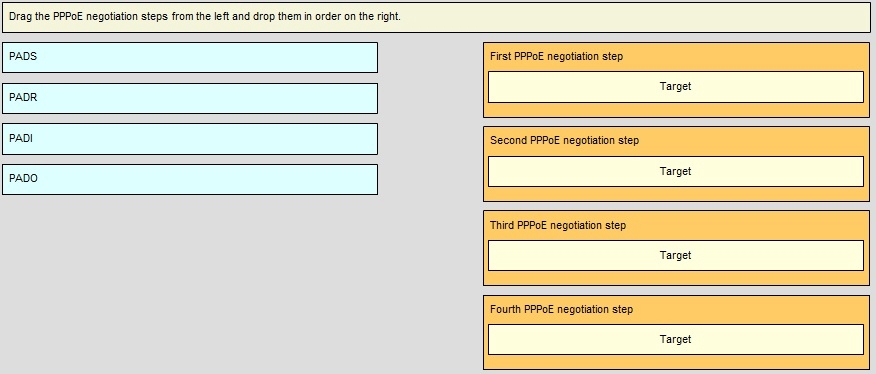Viewport: 876px width, 374px height.
Task: Click empty gray area below PADO item
Action: pos(190,280)
